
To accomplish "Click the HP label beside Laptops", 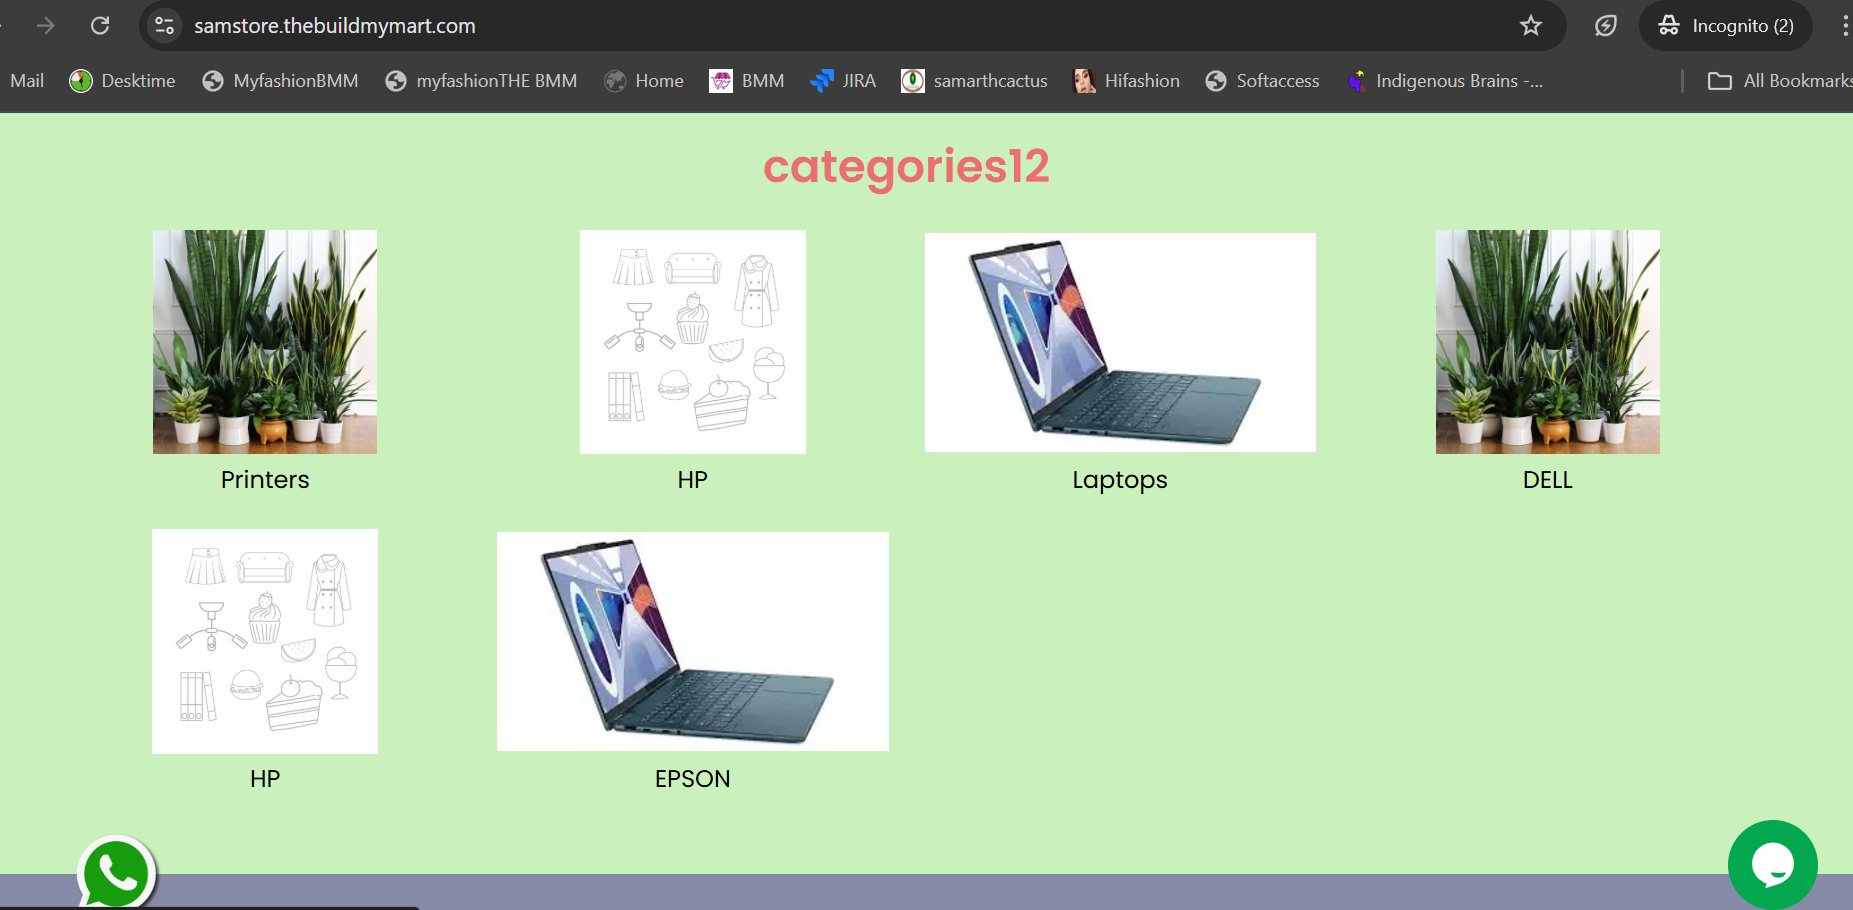I will [x=693, y=480].
